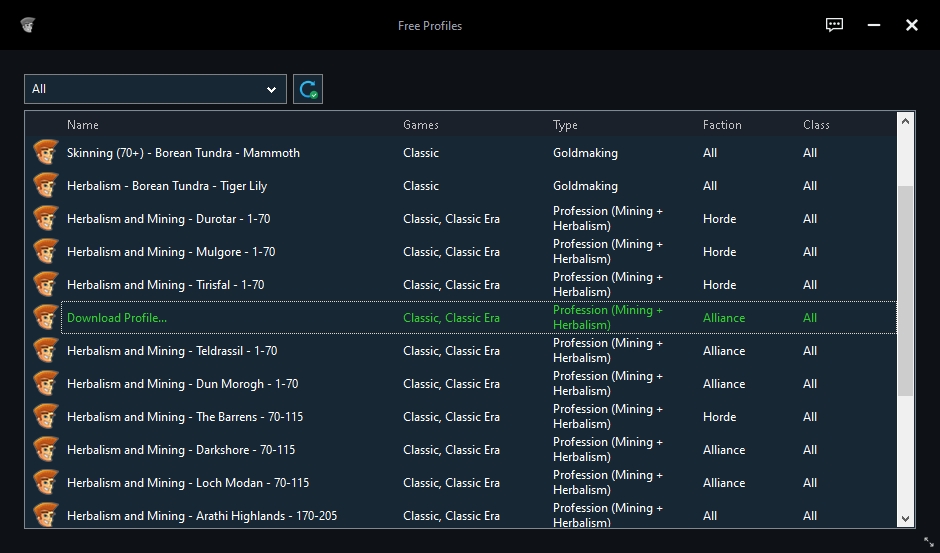The image size is (940, 553).
Task: Click the vertical scrollbar thumb
Action: pyautogui.click(x=906, y=290)
